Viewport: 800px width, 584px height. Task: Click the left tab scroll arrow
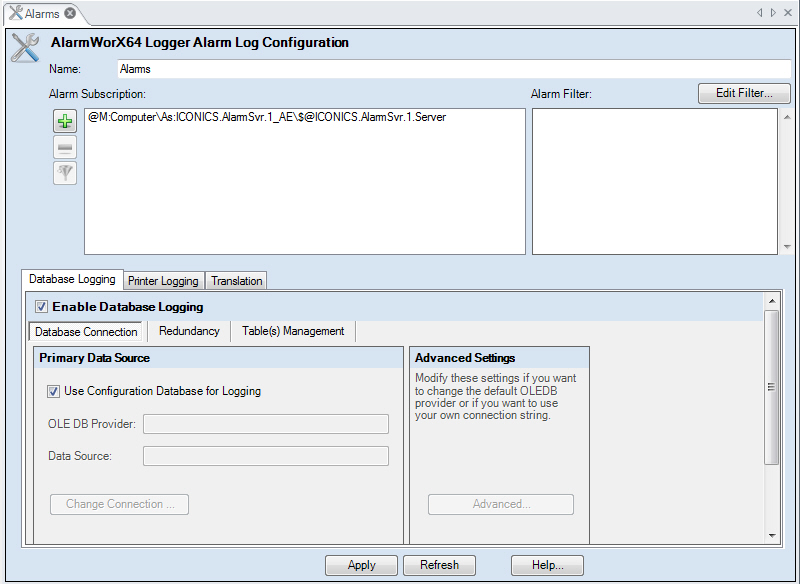click(760, 13)
